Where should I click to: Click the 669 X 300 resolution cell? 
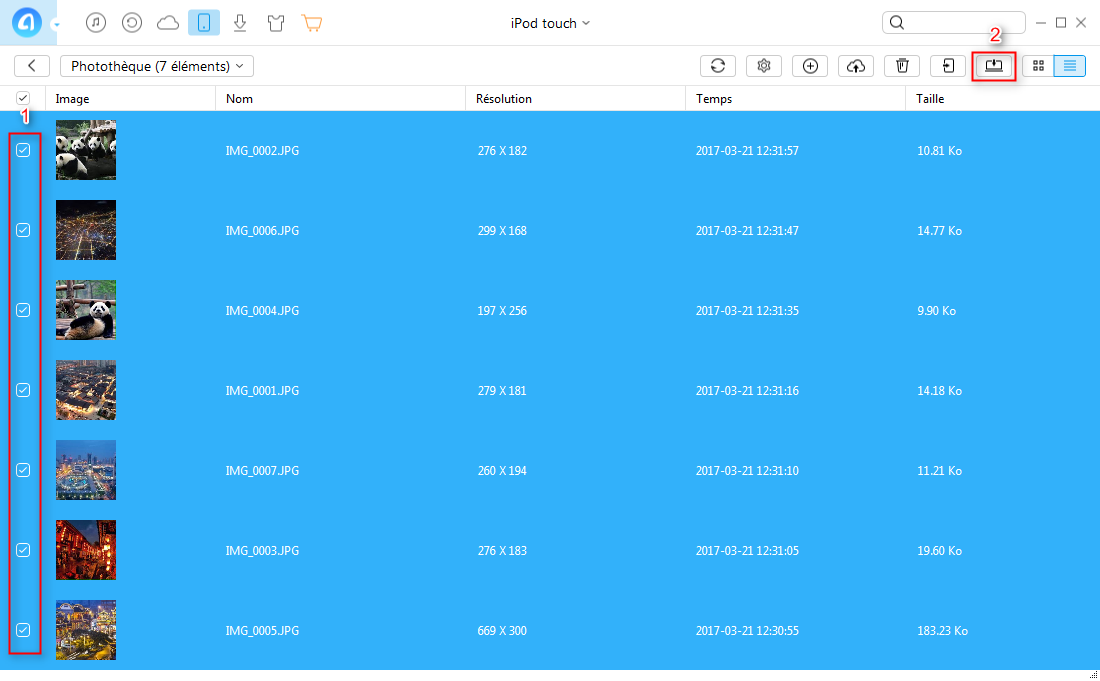pyautogui.click(x=502, y=631)
